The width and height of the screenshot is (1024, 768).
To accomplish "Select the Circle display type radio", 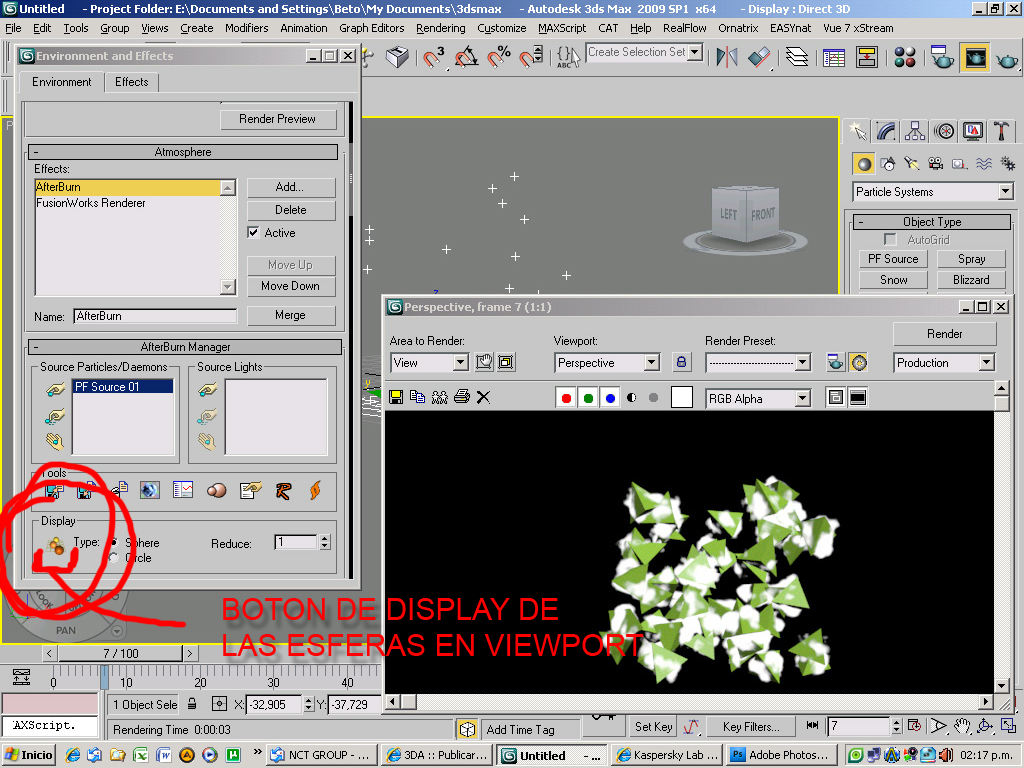I will [114, 558].
